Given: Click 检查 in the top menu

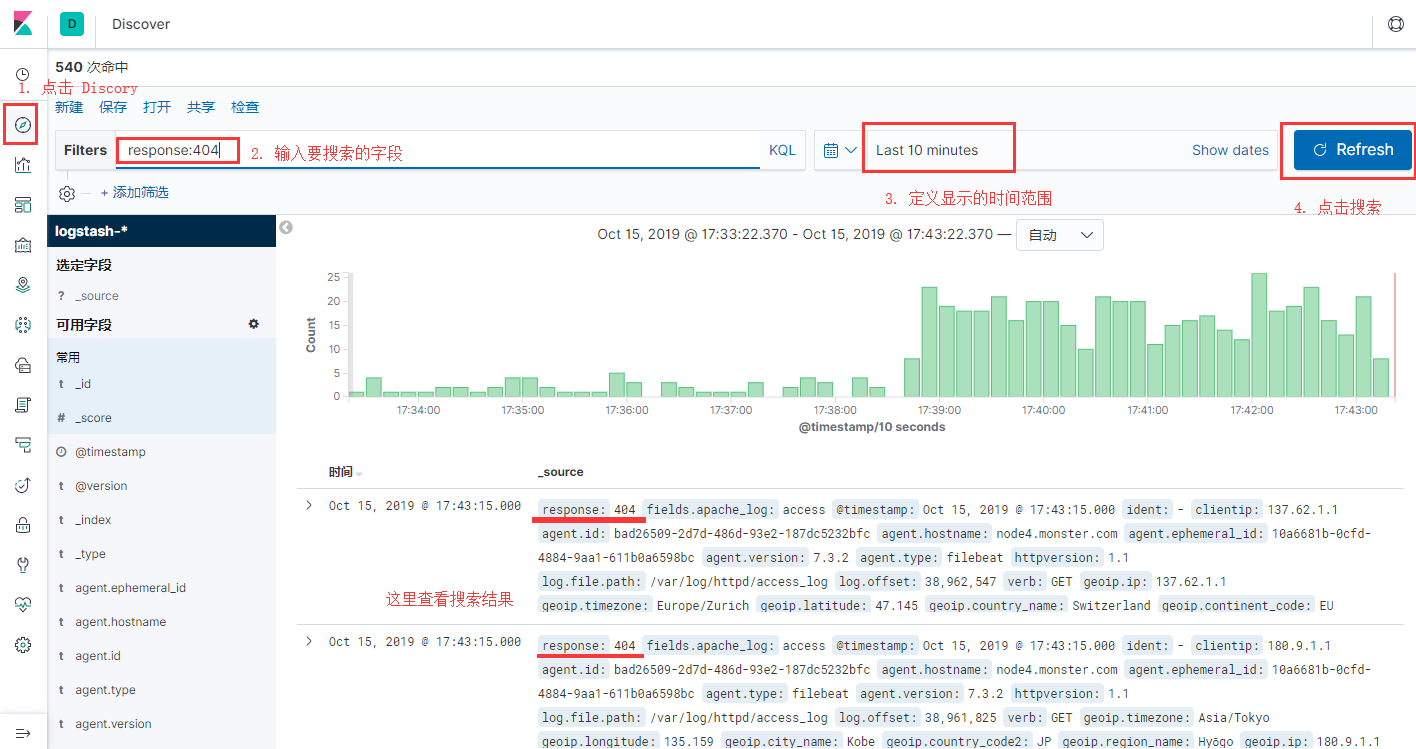Looking at the screenshot, I should (245, 107).
